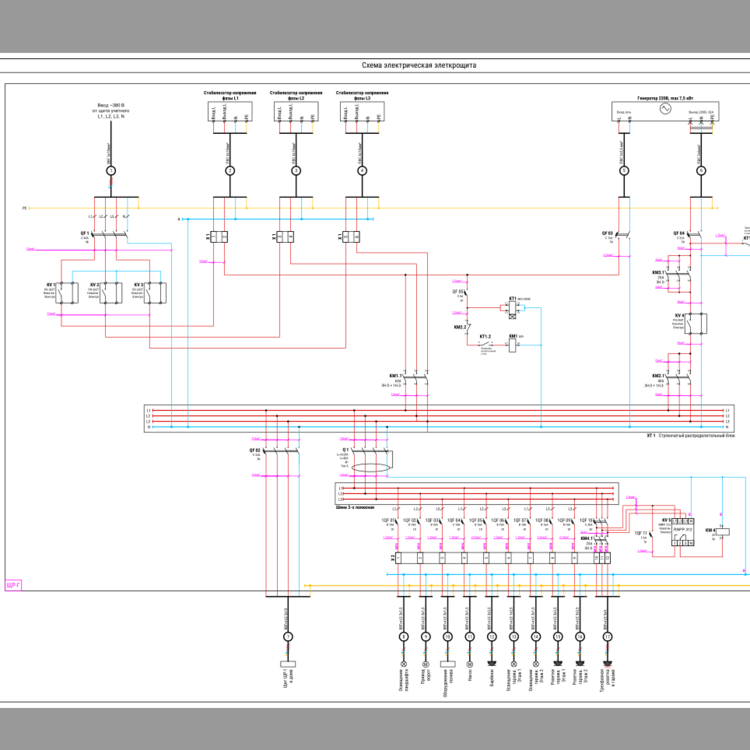750x750 pixels.
Task: Click the stabilizer L2 phase box
Action: pos(296,111)
